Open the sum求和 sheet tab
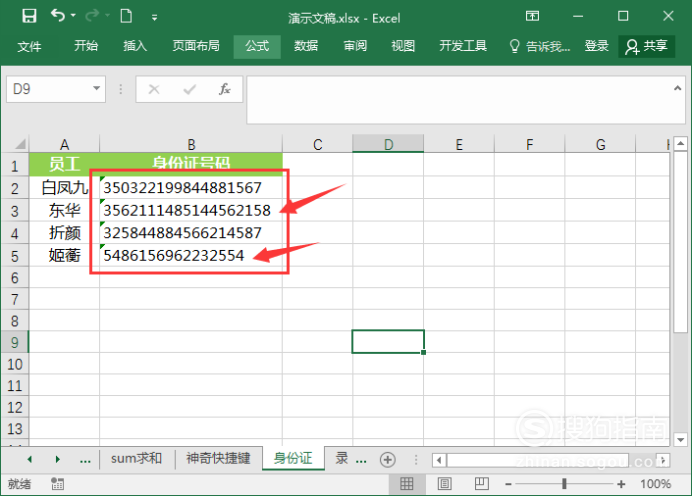This screenshot has height=496, width=692. click(136, 458)
